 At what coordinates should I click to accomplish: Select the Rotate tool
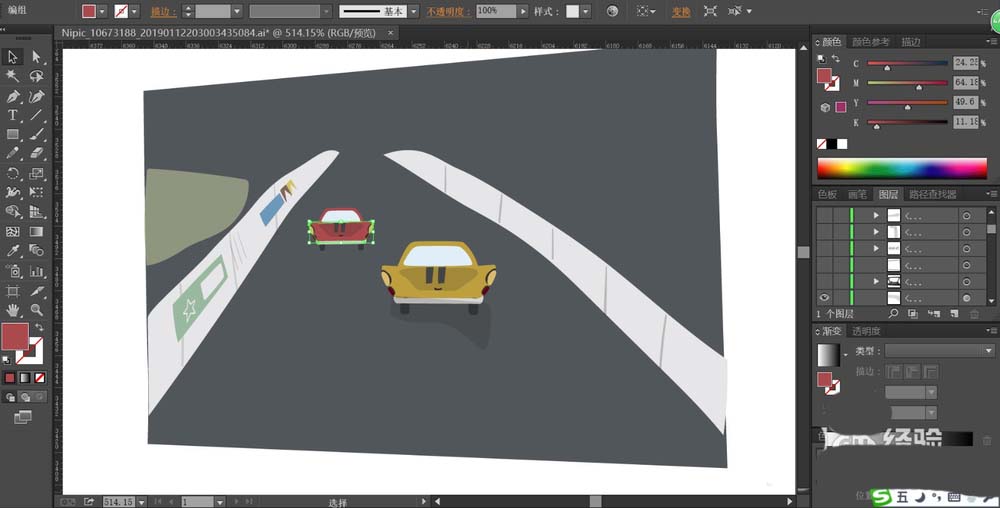coord(11,173)
